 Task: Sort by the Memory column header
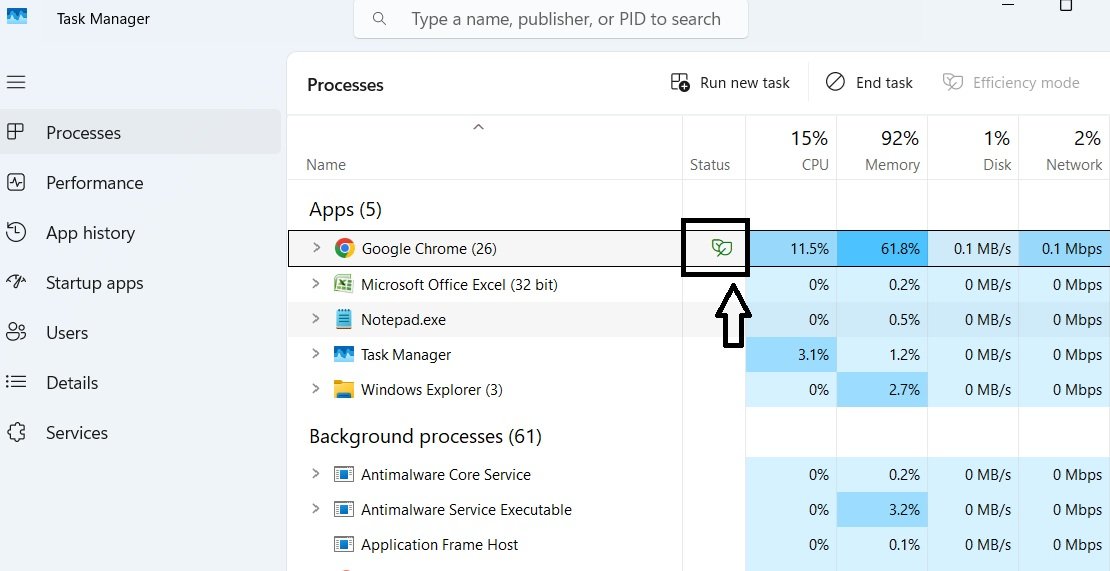pyautogui.click(x=882, y=147)
